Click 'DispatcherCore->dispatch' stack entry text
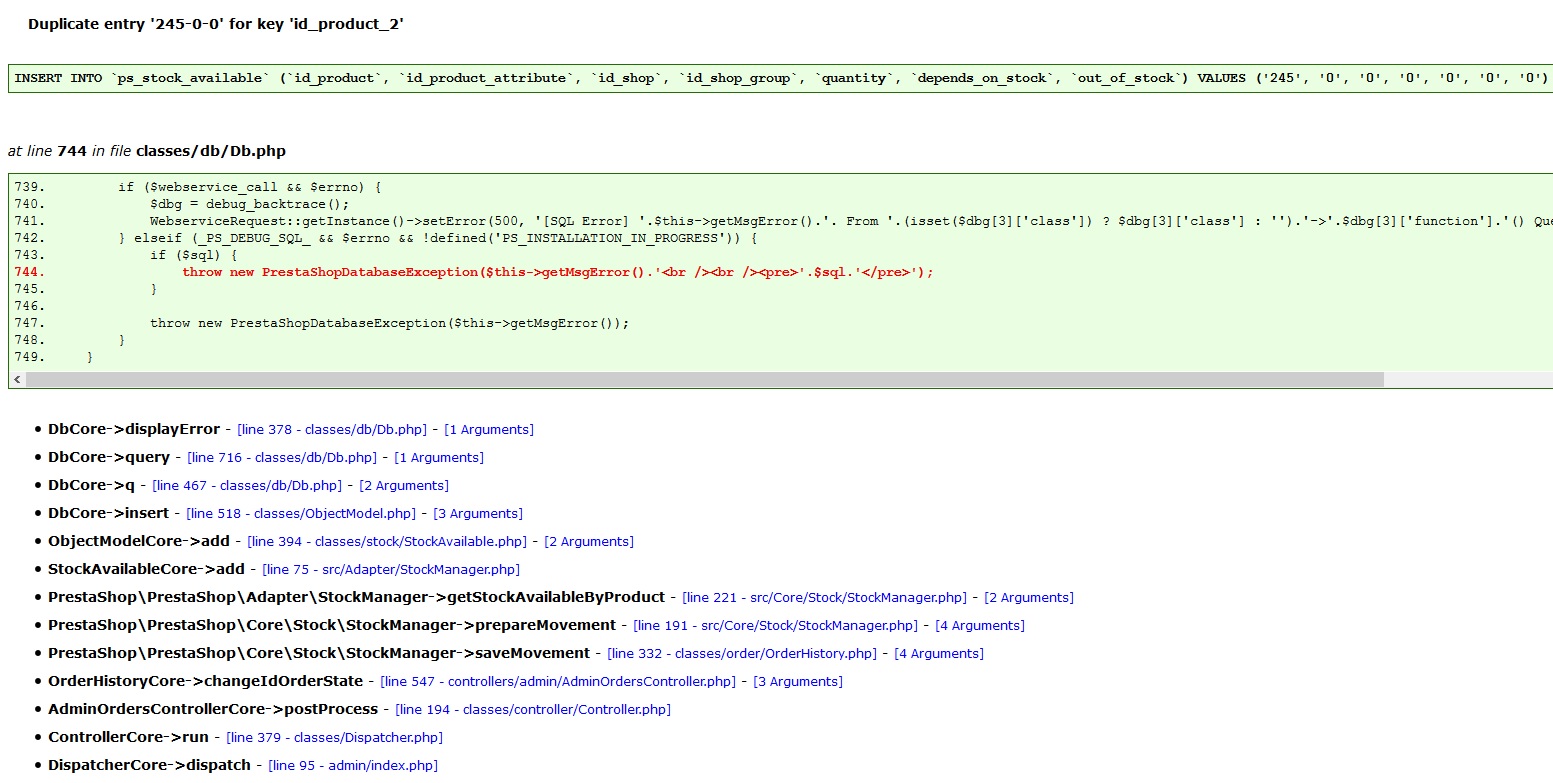This screenshot has width=1553, height=783. [x=149, y=765]
